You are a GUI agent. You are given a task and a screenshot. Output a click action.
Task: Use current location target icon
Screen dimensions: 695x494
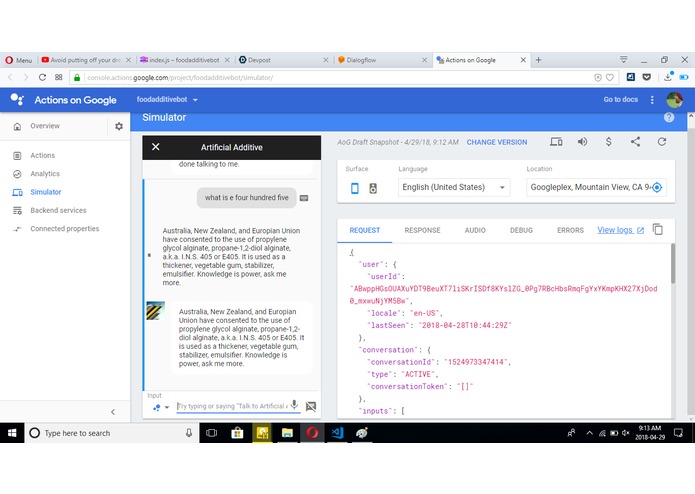tap(657, 187)
